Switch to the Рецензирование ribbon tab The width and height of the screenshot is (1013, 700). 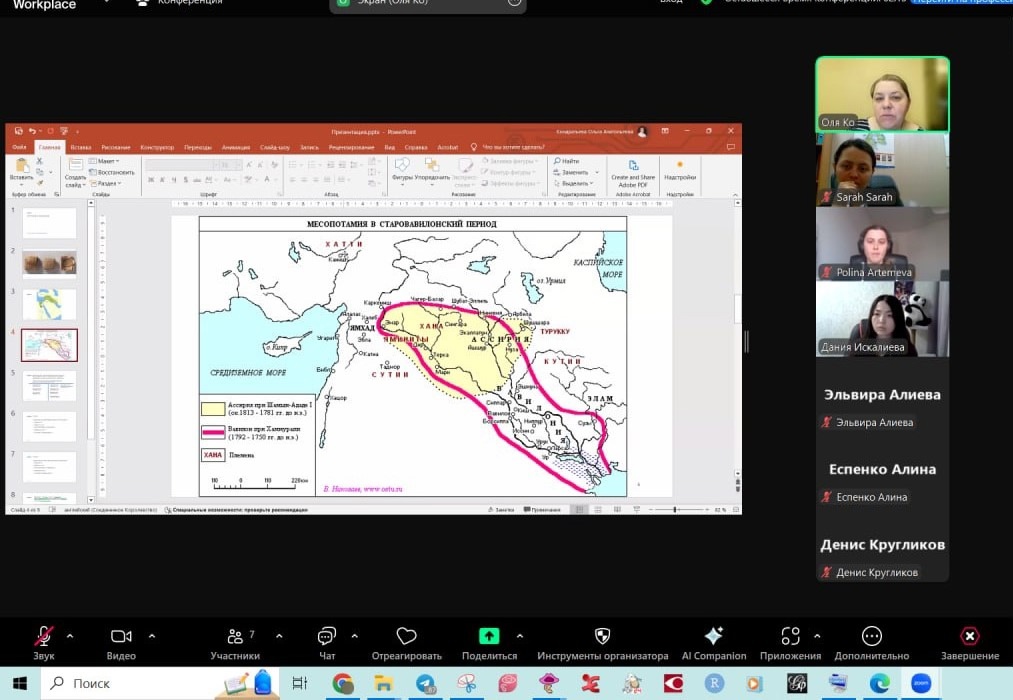tap(351, 147)
